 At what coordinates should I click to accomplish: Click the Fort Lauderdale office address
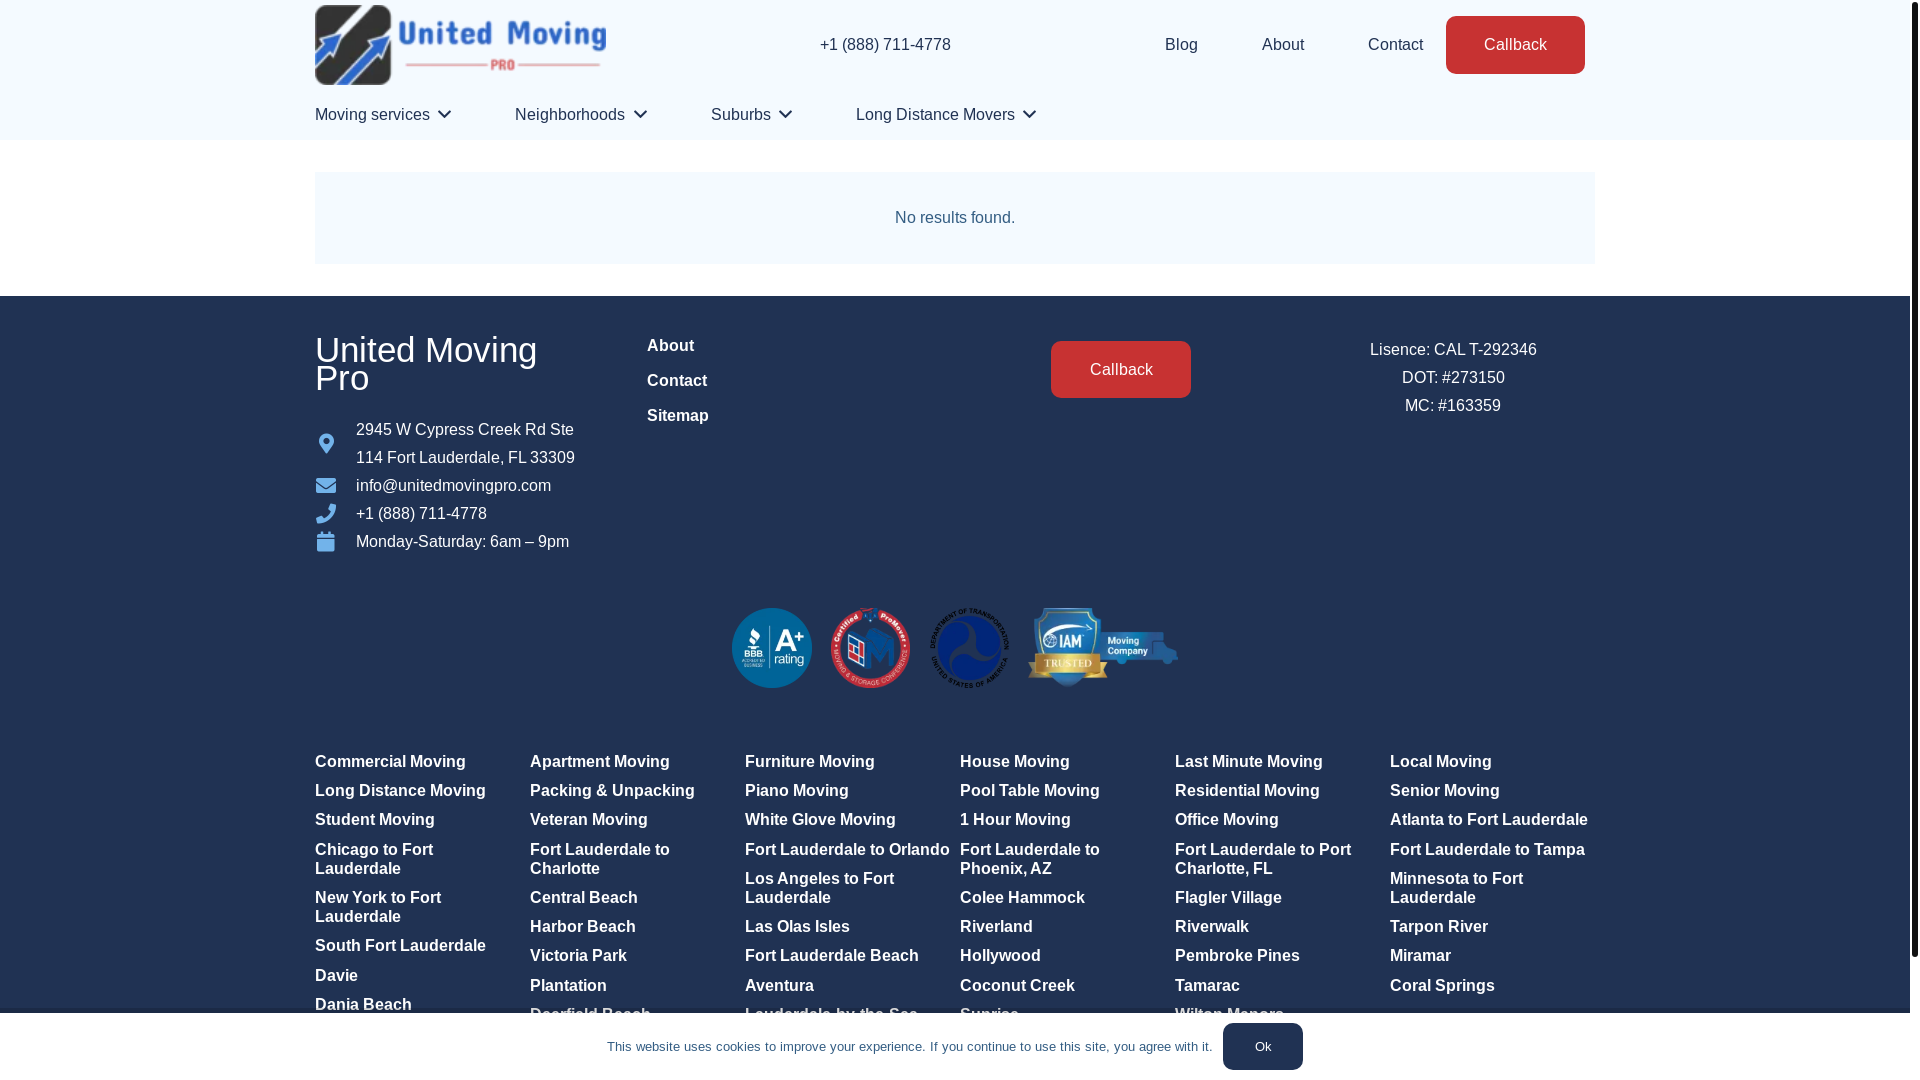click(x=465, y=444)
